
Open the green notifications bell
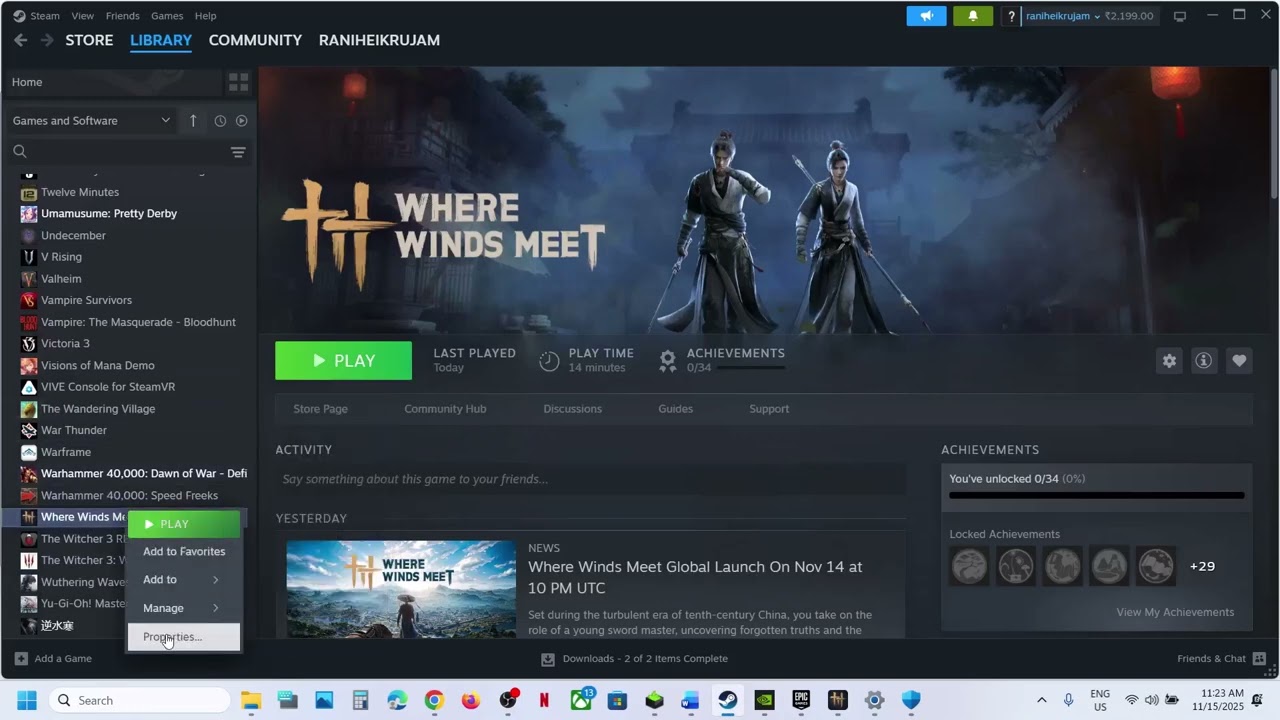(973, 16)
